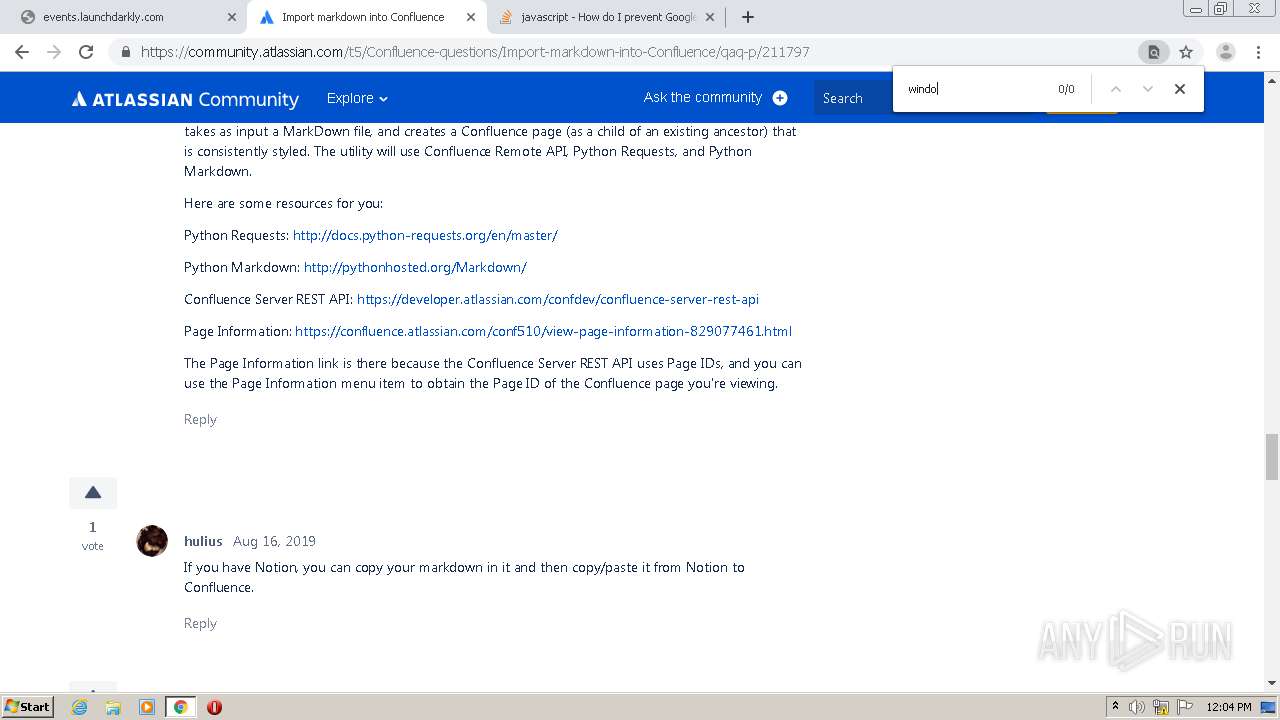Open File Explorer from the taskbar

coord(113,707)
